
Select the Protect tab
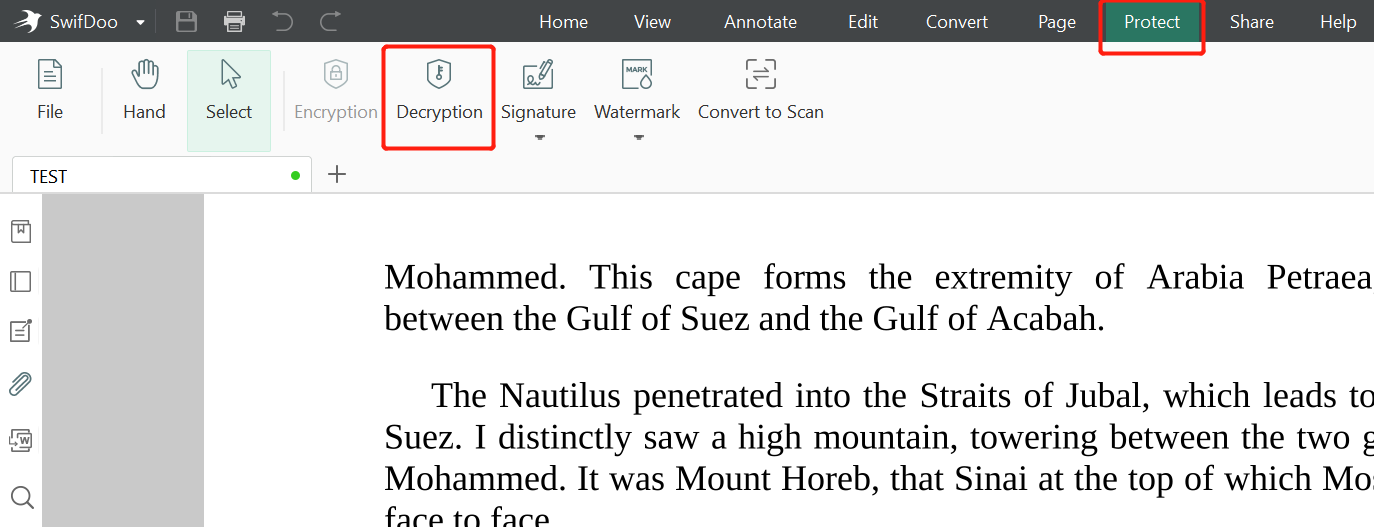coord(1152,22)
